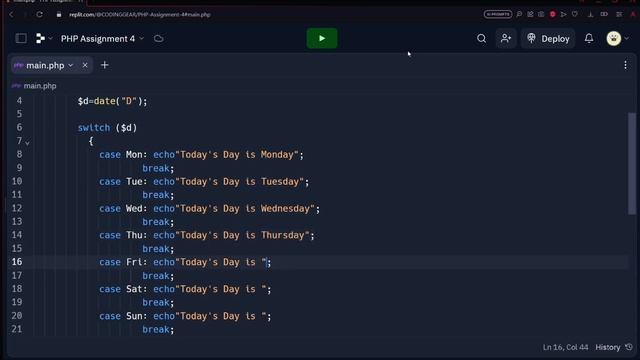Click the browser settings sliders icon
640x360 pixels.
[619, 14]
